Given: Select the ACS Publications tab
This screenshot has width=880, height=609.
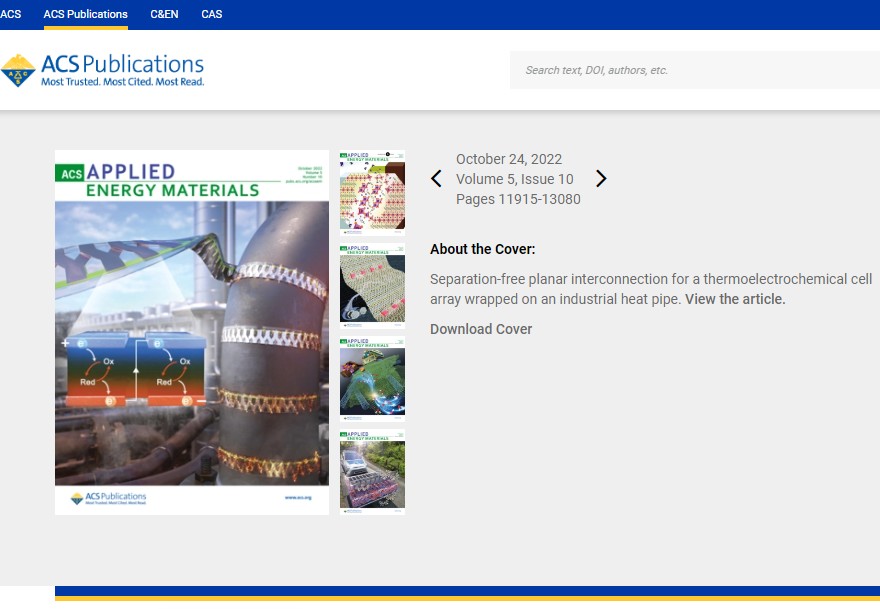Looking at the screenshot, I should (85, 14).
